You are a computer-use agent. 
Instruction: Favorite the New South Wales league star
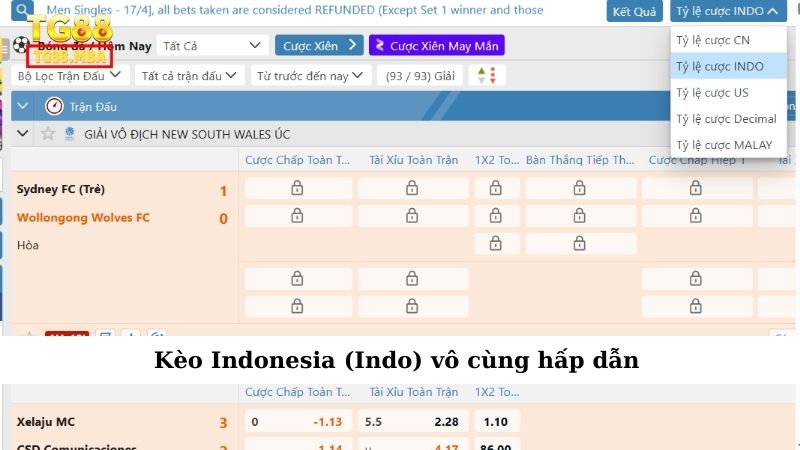(x=48, y=134)
